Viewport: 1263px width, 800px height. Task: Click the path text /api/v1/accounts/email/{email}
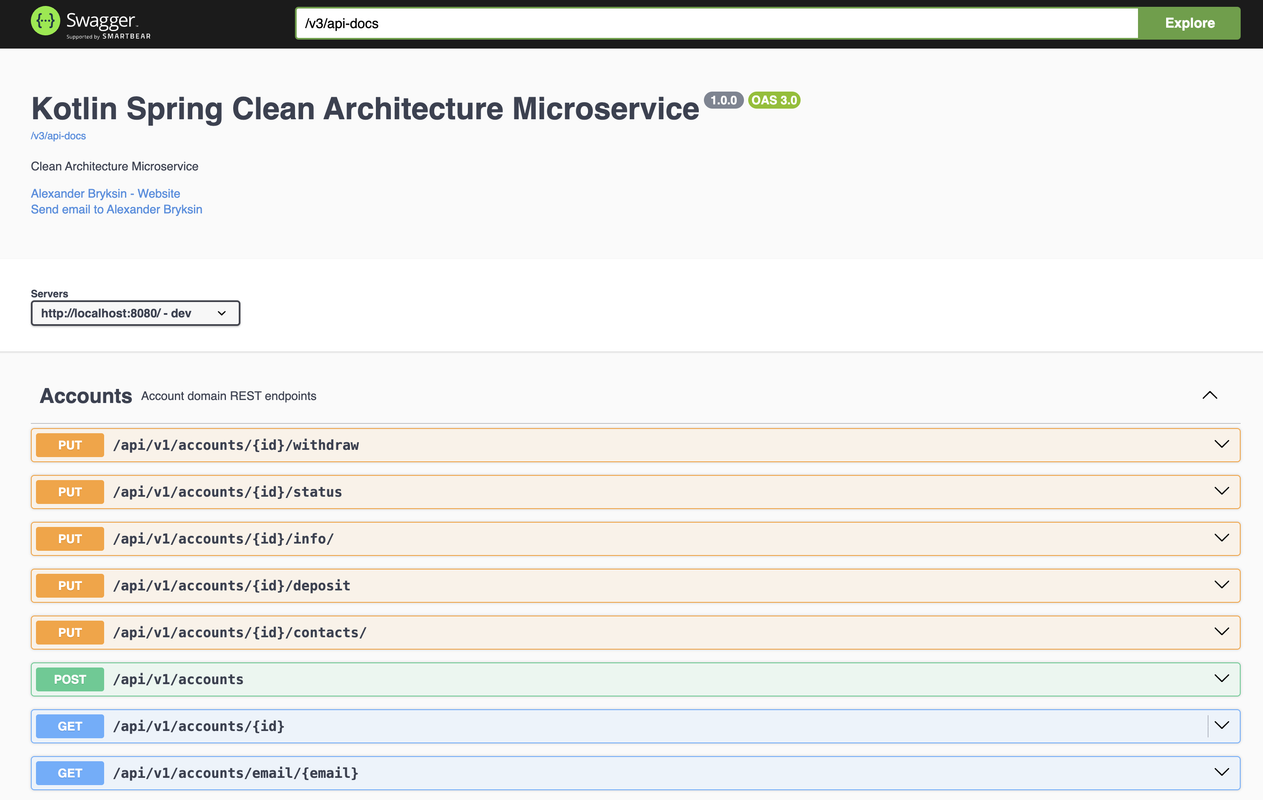tap(236, 774)
